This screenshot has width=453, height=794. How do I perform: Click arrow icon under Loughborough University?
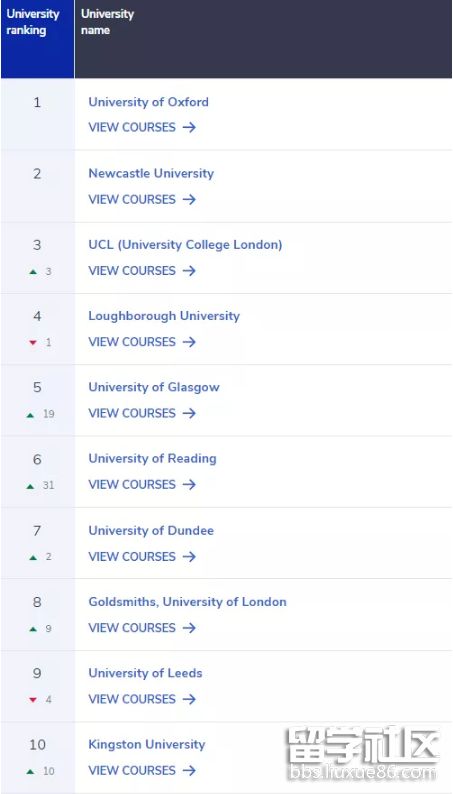click(189, 342)
